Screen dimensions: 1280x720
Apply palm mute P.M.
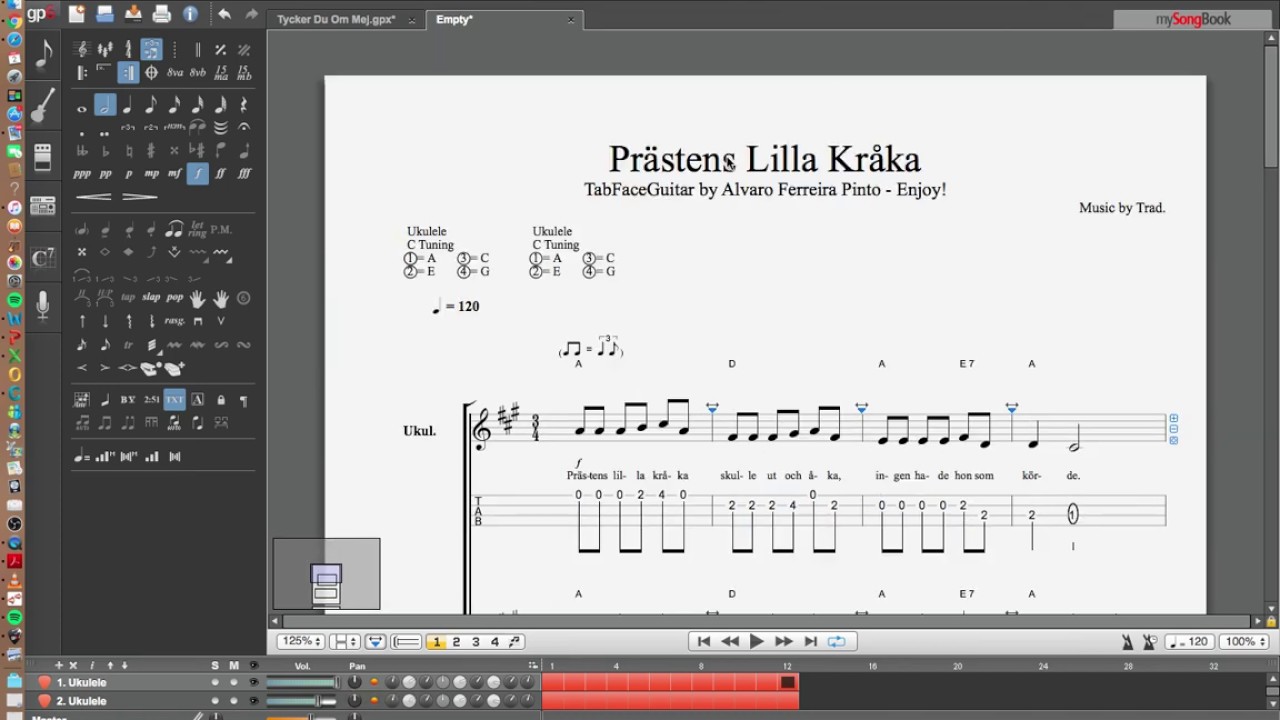tap(221, 229)
